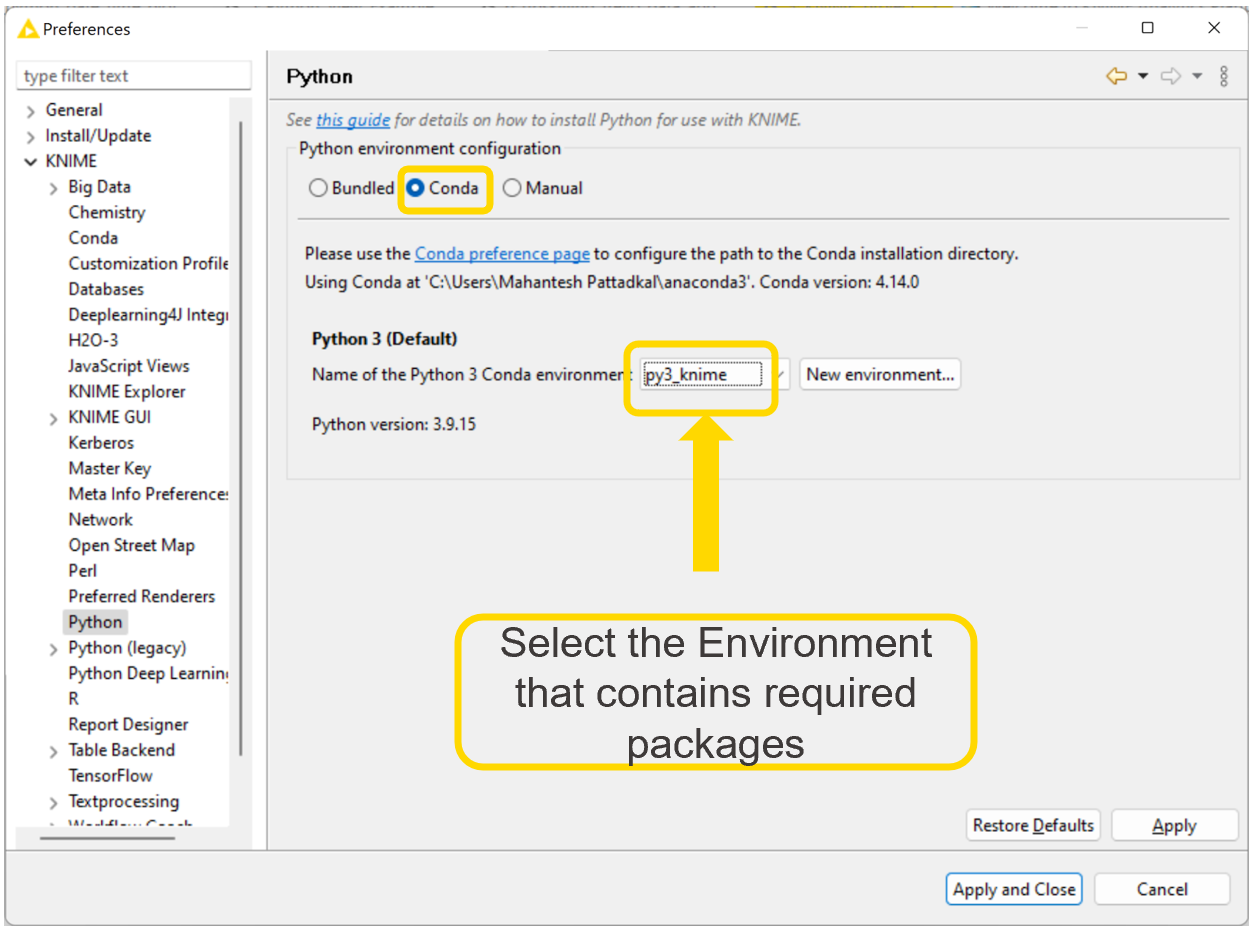Select Report Designer tree item

128,724
